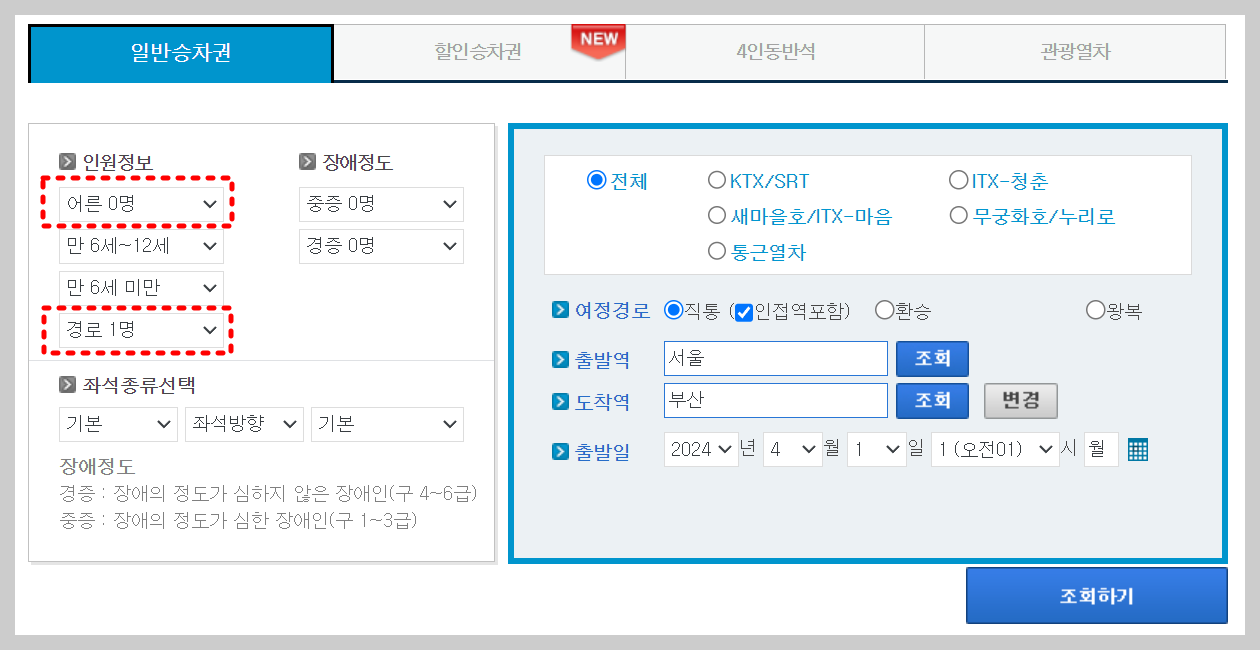Open the 어른 0명 adult count dropdown

click(141, 203)
